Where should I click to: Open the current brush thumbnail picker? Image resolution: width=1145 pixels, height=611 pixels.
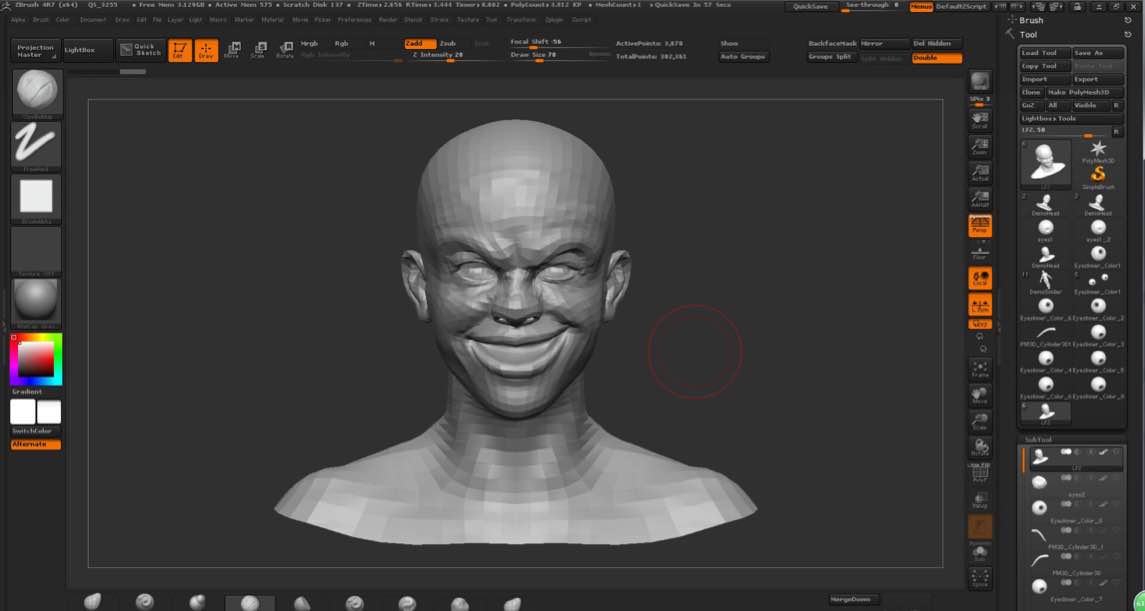(x=37, y=93)
